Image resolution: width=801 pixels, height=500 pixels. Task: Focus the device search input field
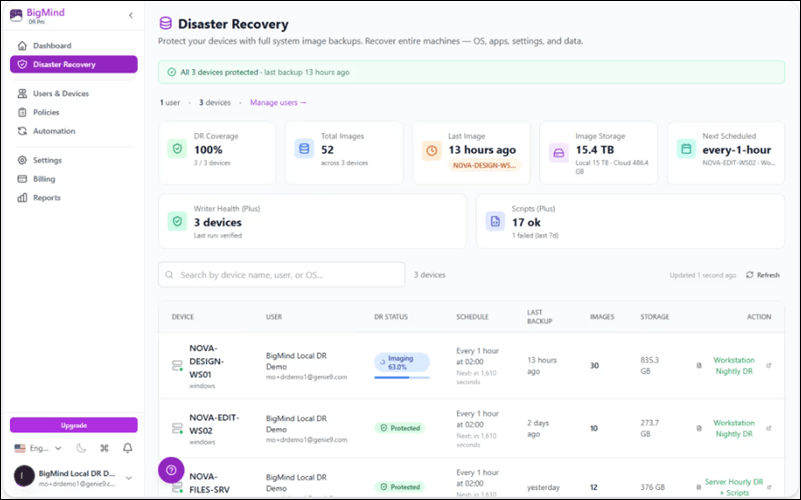click(x=281, y=275)
